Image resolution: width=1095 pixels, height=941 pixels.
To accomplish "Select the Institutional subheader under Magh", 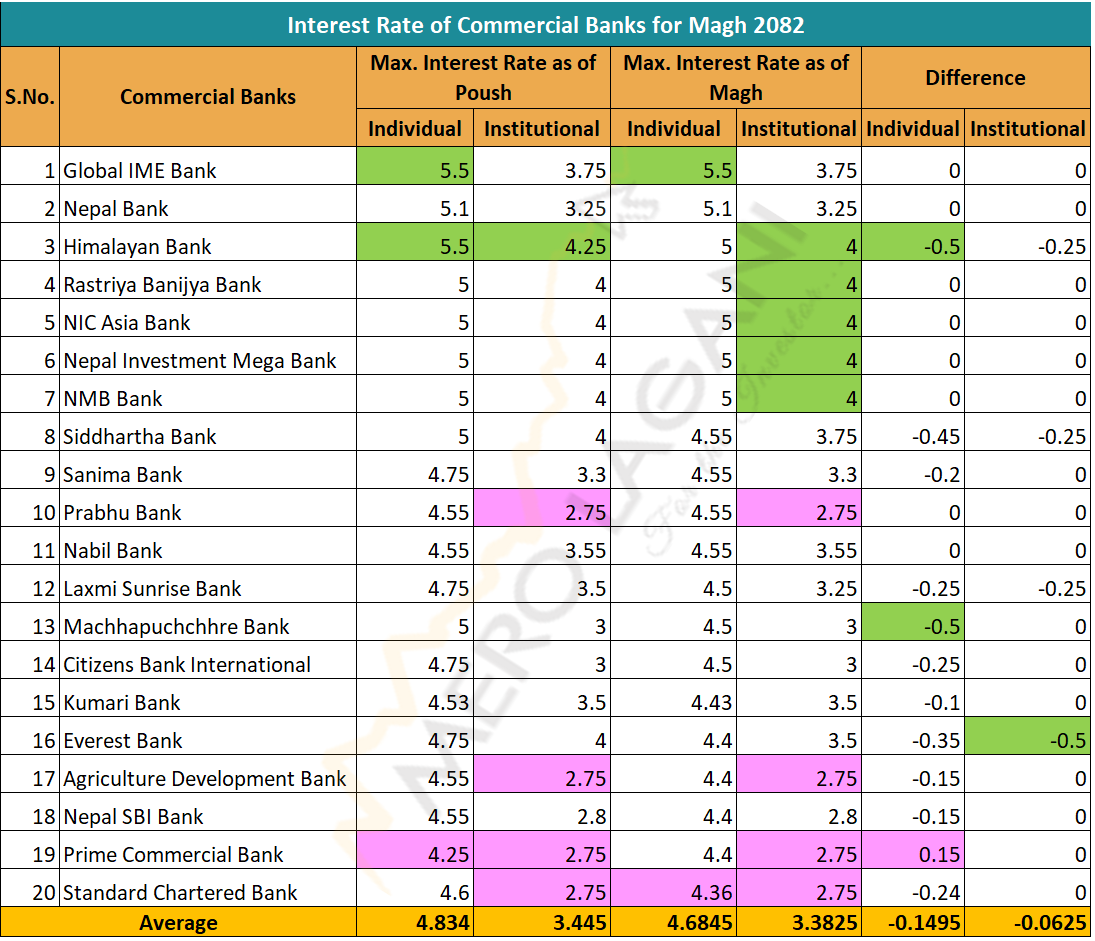I will [798, 128].
